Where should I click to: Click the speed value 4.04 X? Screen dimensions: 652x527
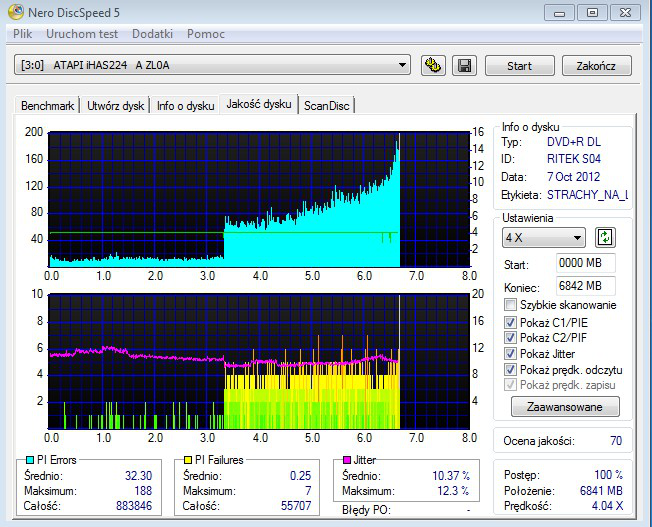[x=608, y=506]
